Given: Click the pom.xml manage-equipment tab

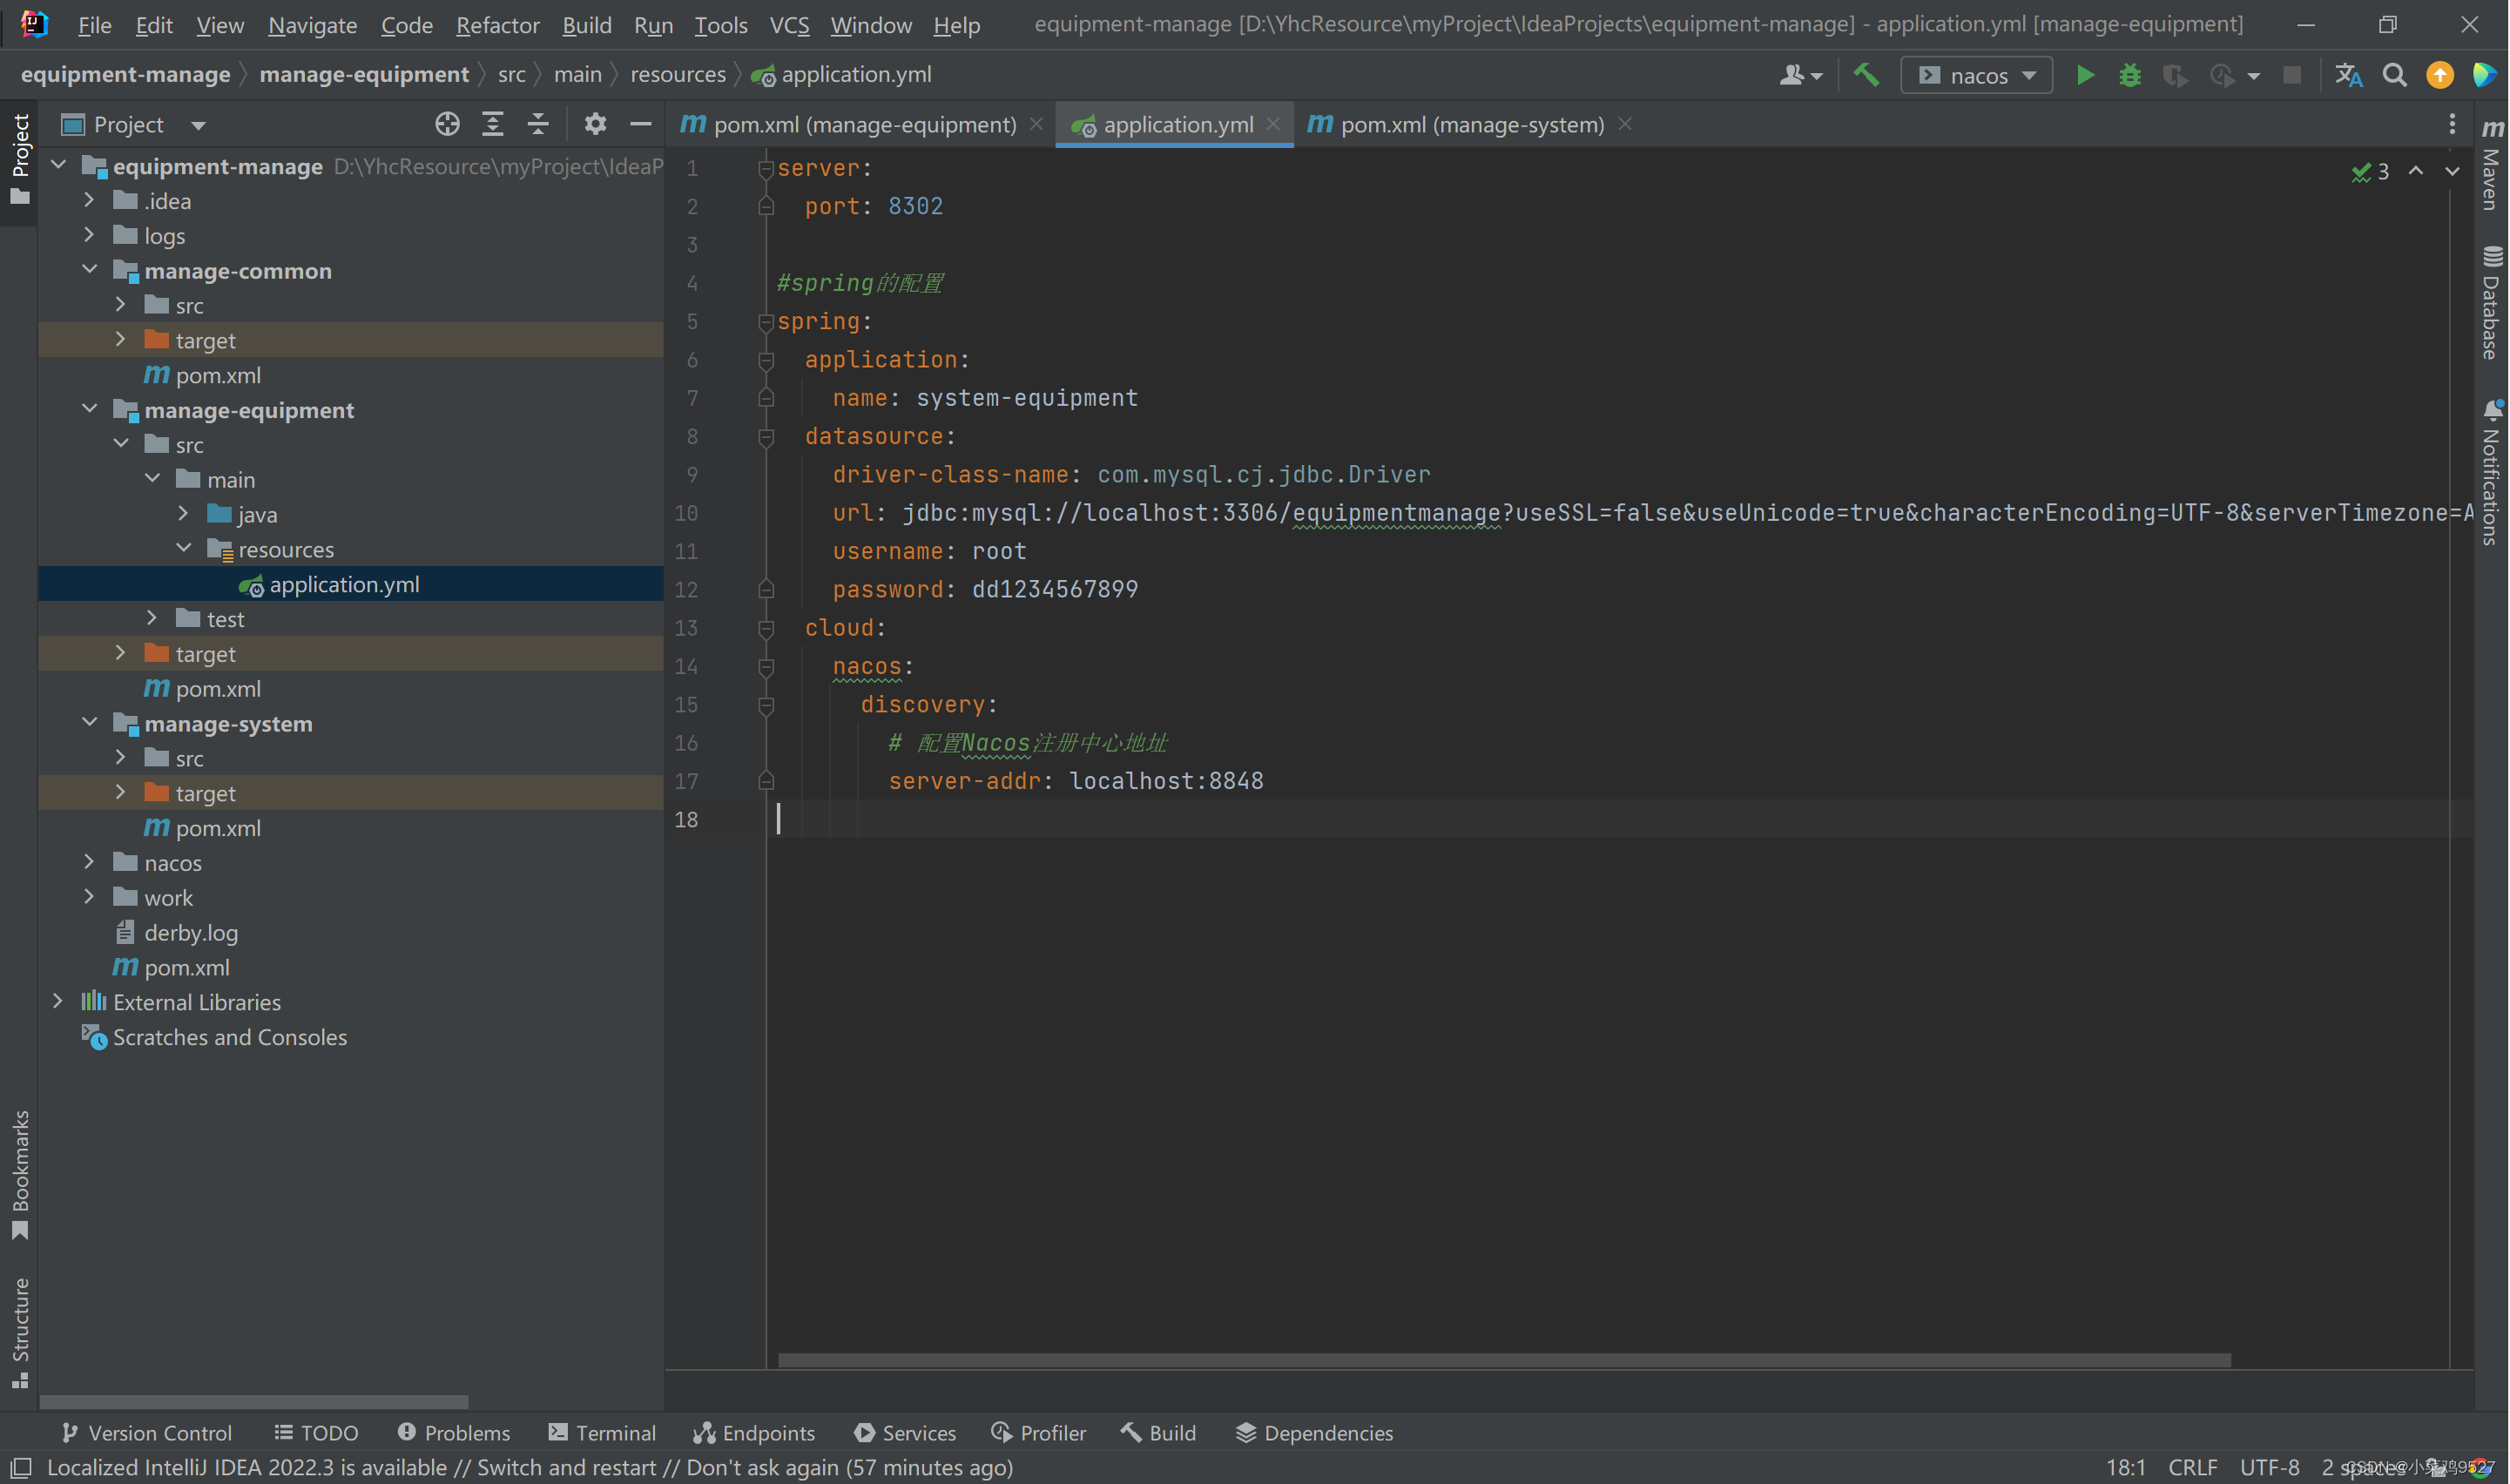Looking at the screenshot, I should (x=859, y=124).
